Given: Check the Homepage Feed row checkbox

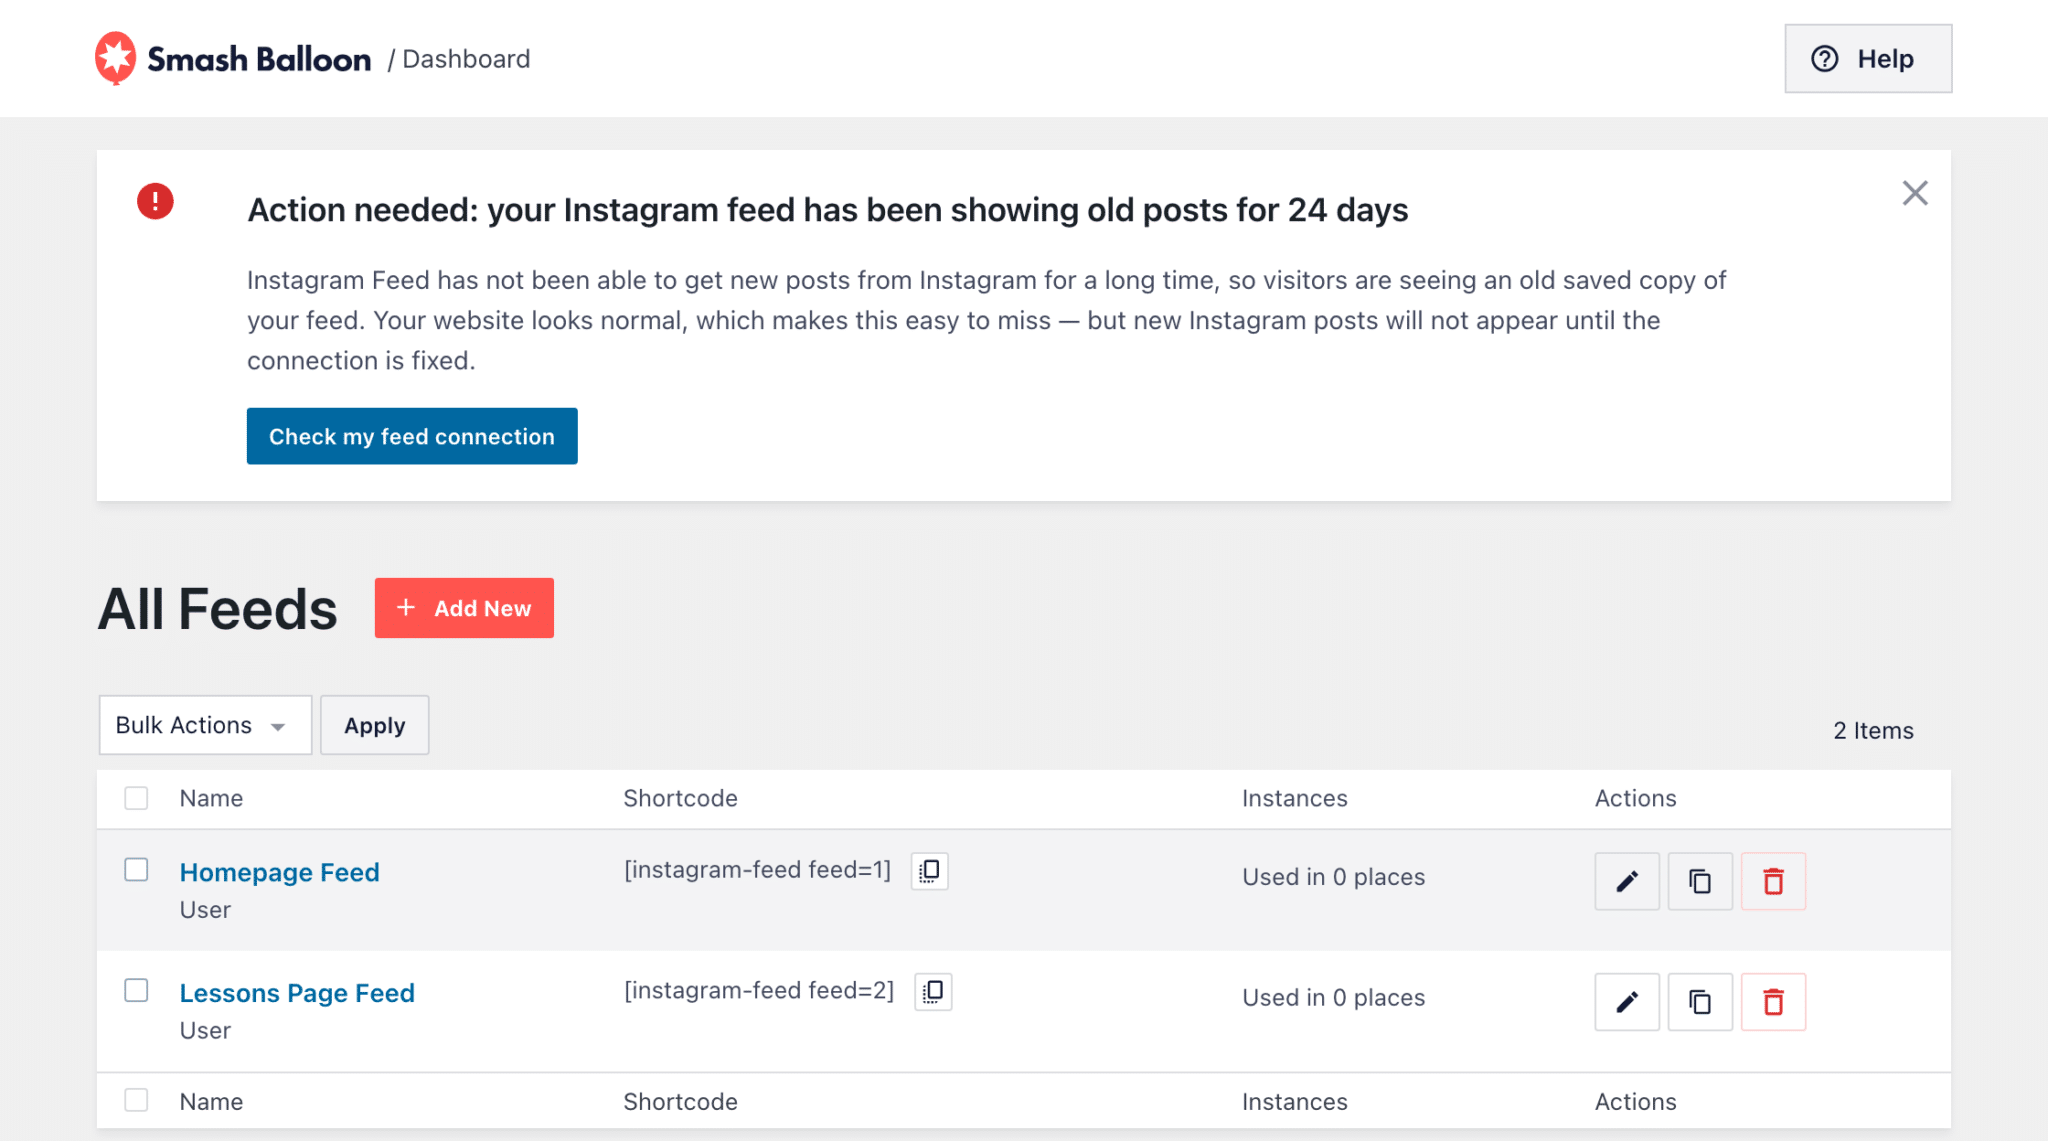Looking at the screenshot, I should point(136,869).
